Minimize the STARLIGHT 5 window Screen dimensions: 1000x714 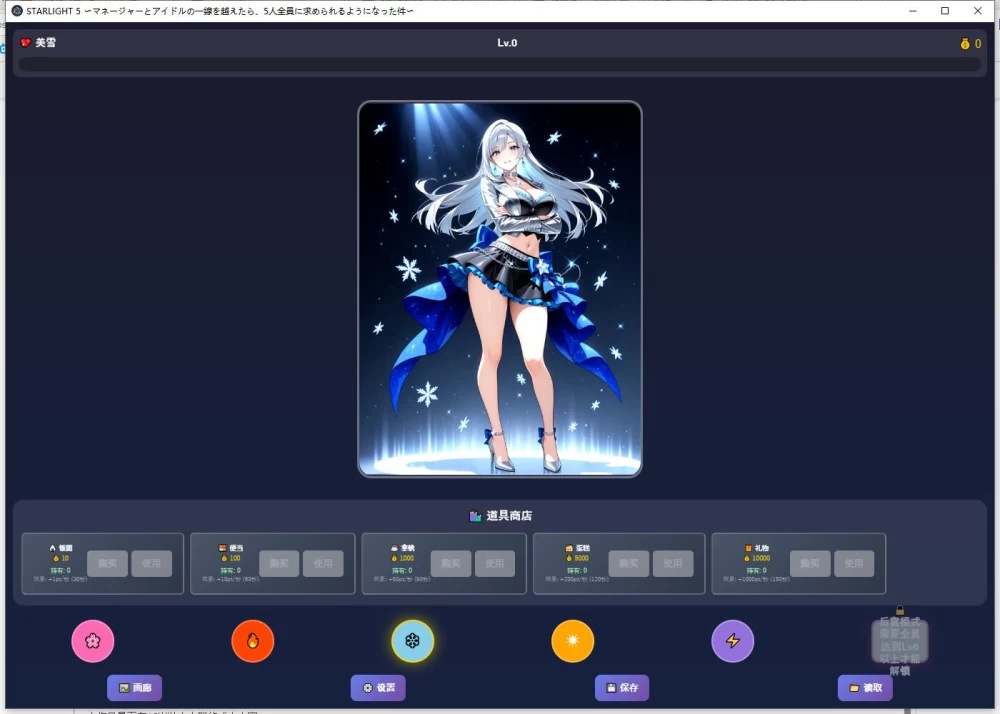(x=913, y=11)
